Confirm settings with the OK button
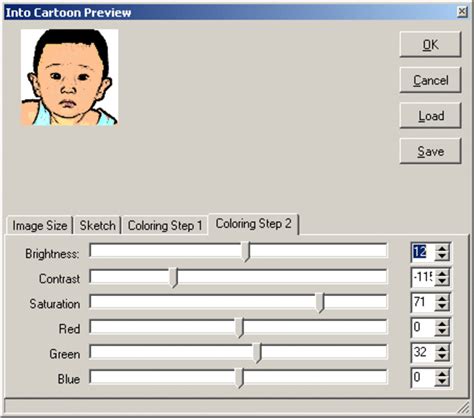Viewport: 474px width, 418px height. (430, 44)
